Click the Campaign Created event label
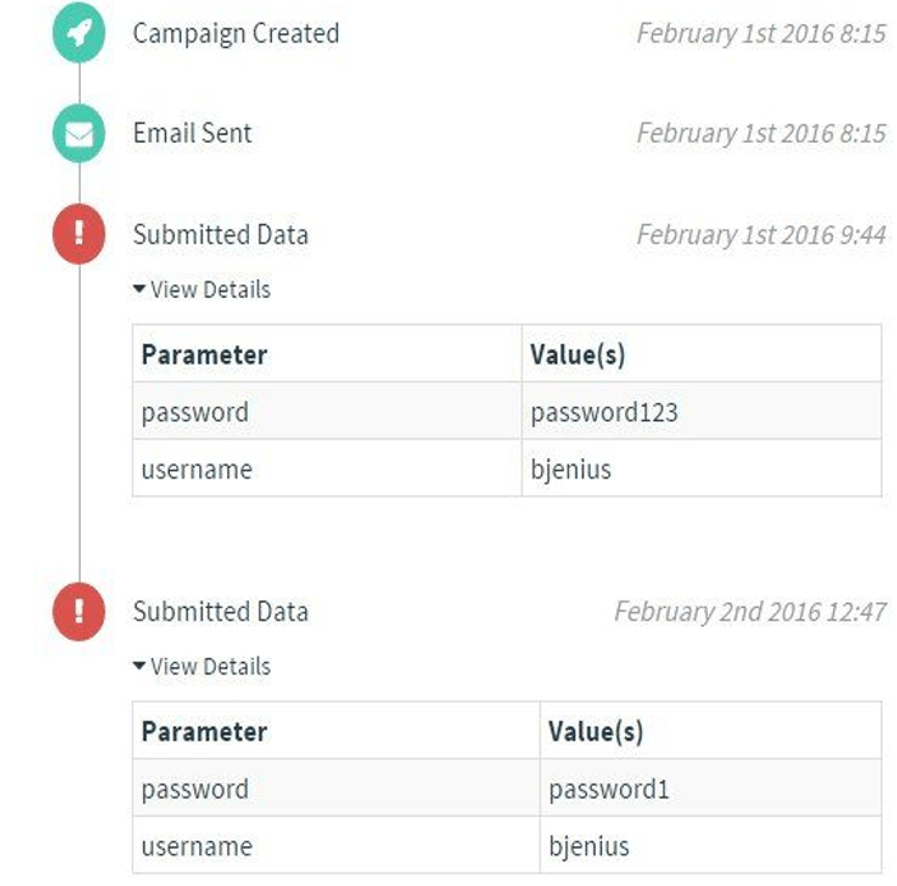The image size is (897, 886). click(x=236, y=33)
